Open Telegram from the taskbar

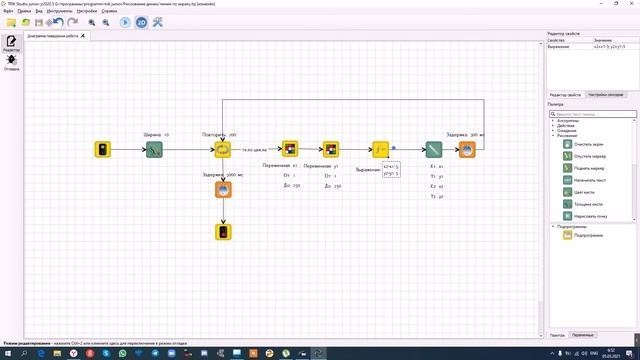[x=155, y=353]
